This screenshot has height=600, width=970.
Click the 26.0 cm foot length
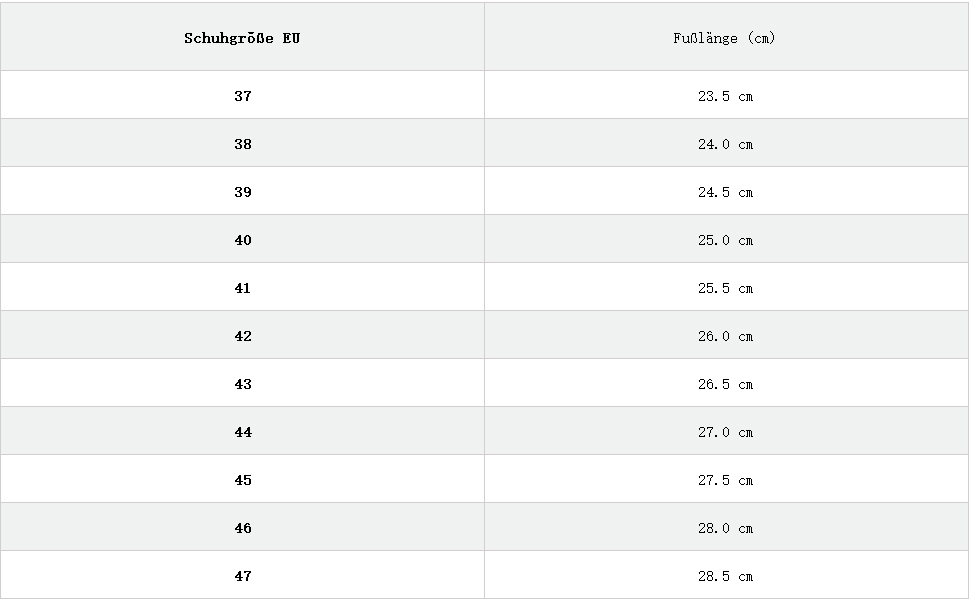(x=725, y=336)
